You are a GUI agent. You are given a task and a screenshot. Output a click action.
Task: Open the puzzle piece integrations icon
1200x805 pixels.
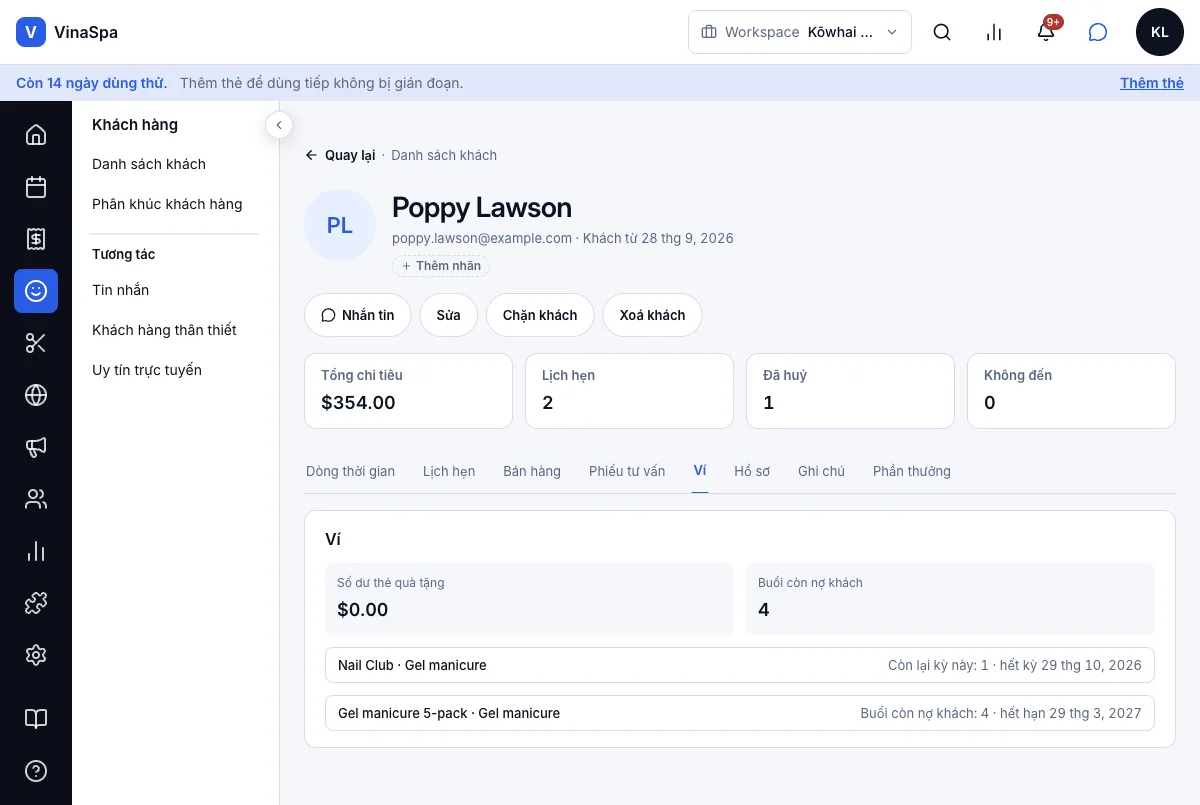point(36,603)
